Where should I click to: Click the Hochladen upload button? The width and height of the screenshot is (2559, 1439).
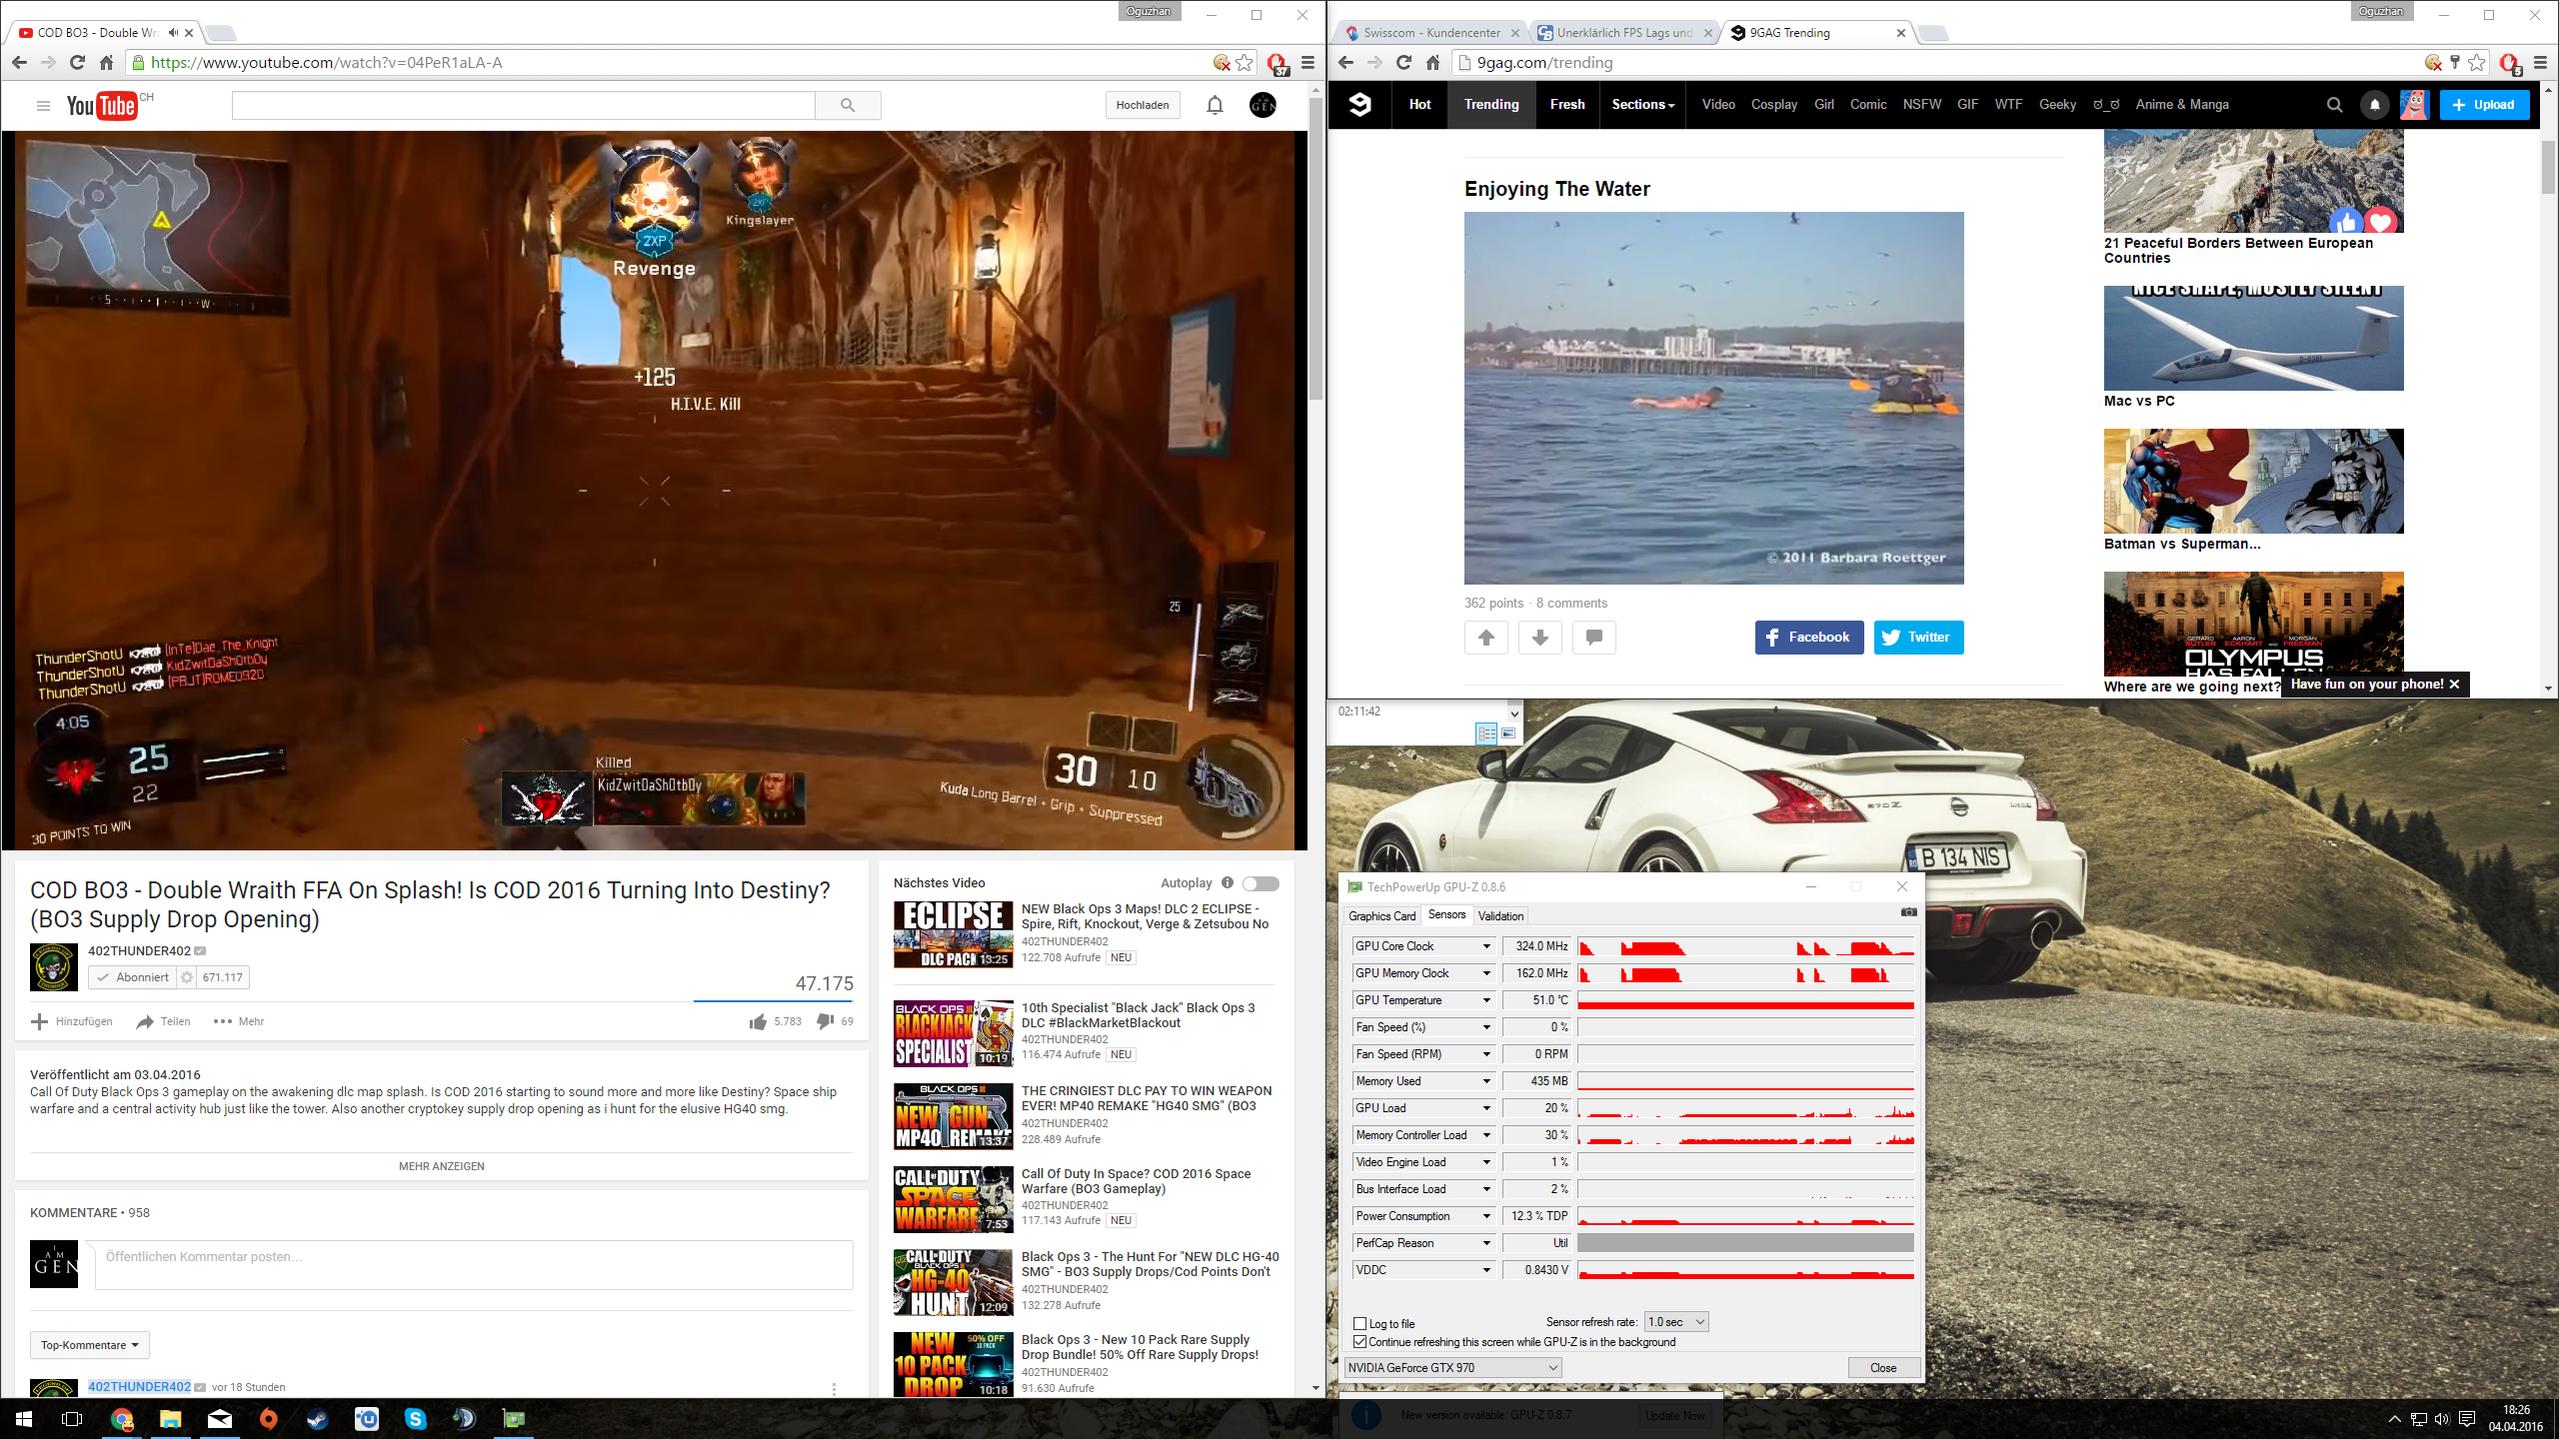point(1142,105)
